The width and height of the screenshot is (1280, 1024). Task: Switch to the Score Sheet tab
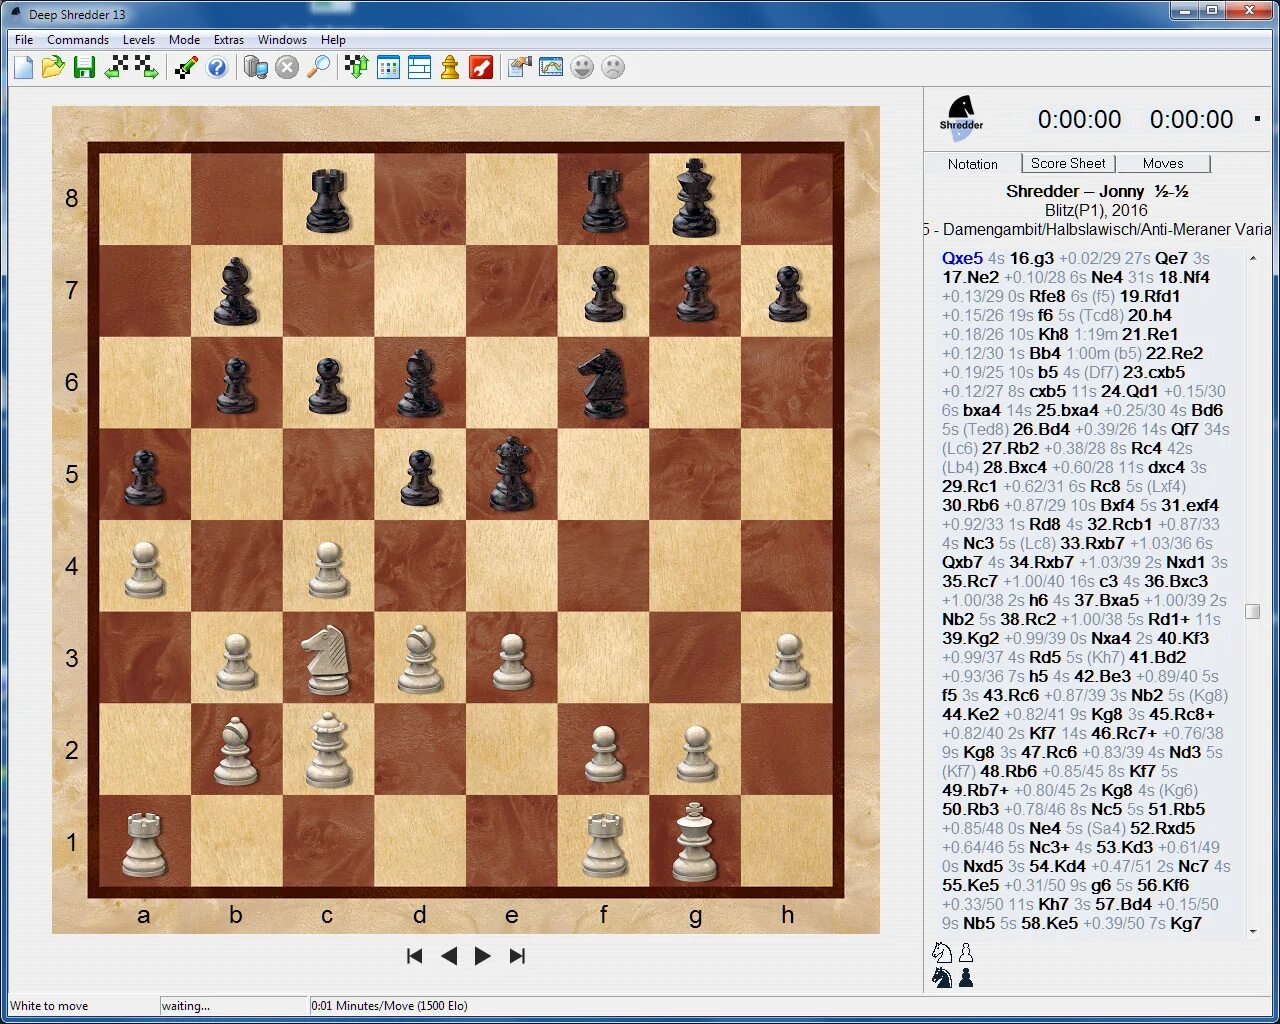(1068, 163)
